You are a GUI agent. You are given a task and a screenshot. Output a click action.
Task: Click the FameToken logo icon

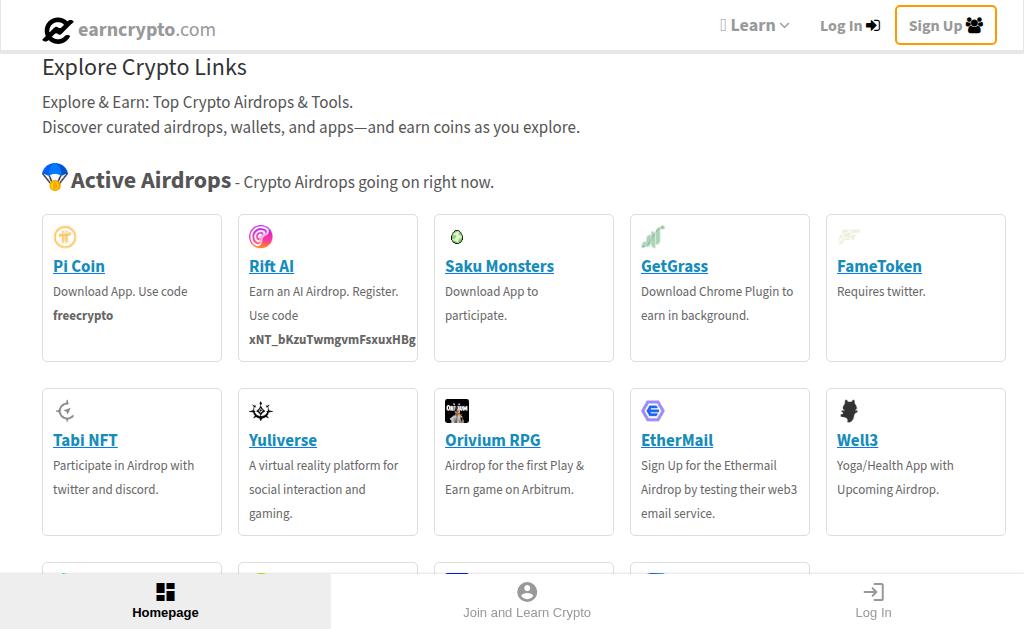point(849,236)
